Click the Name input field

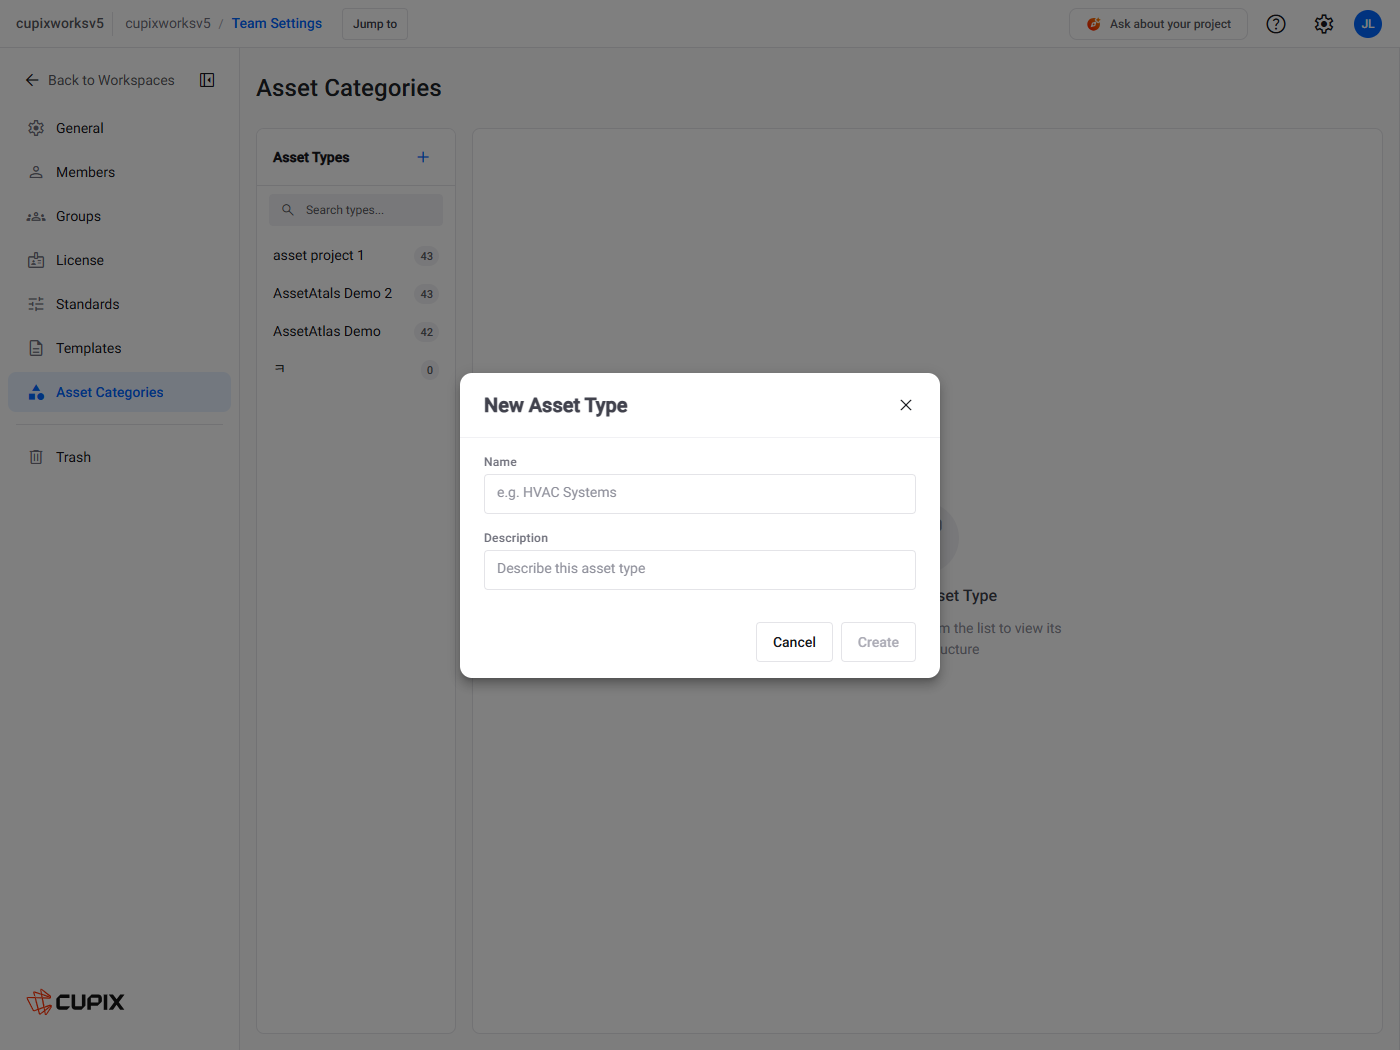coord(700,494)
